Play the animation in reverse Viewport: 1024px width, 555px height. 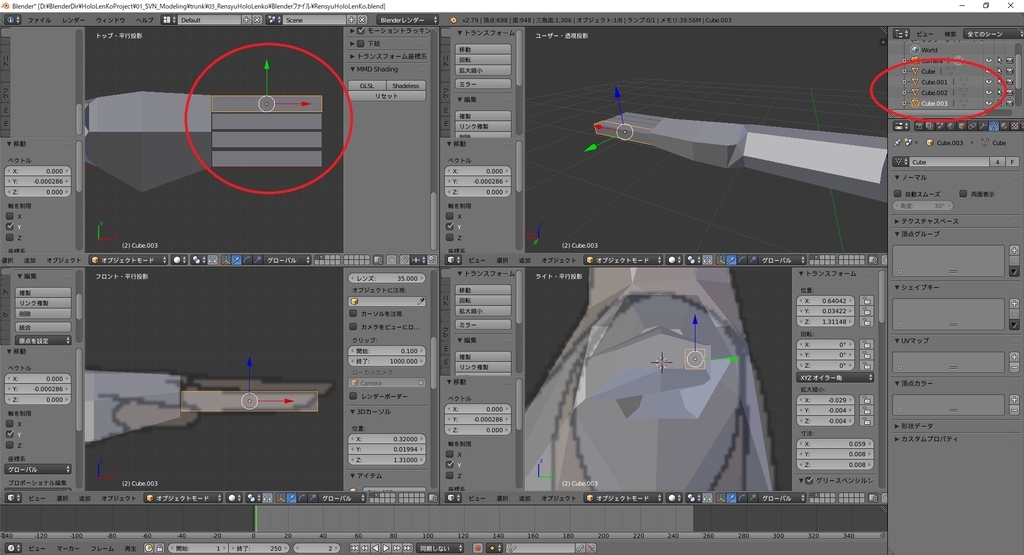pyautogui.click(x=376, y=548)
